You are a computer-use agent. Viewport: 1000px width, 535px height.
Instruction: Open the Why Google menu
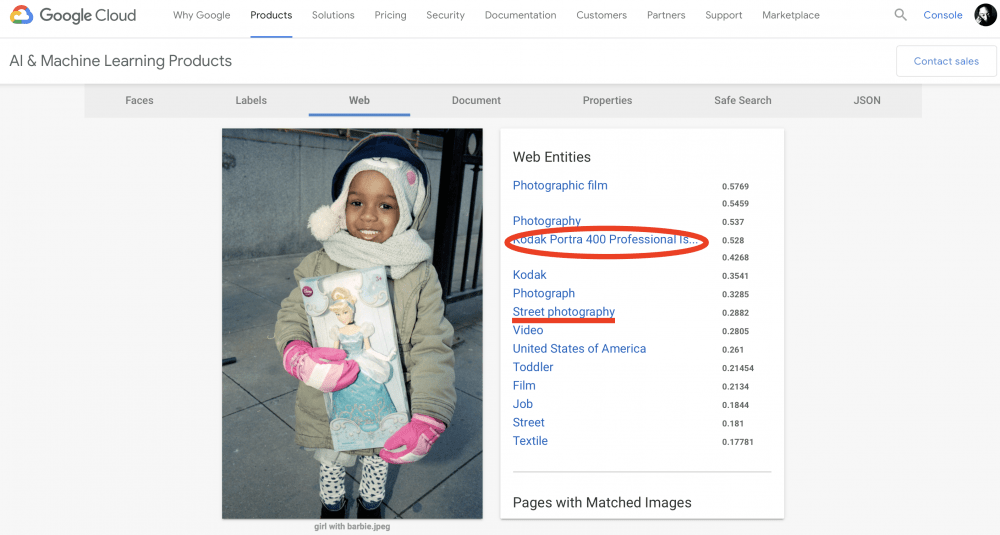tap(202, 15)
